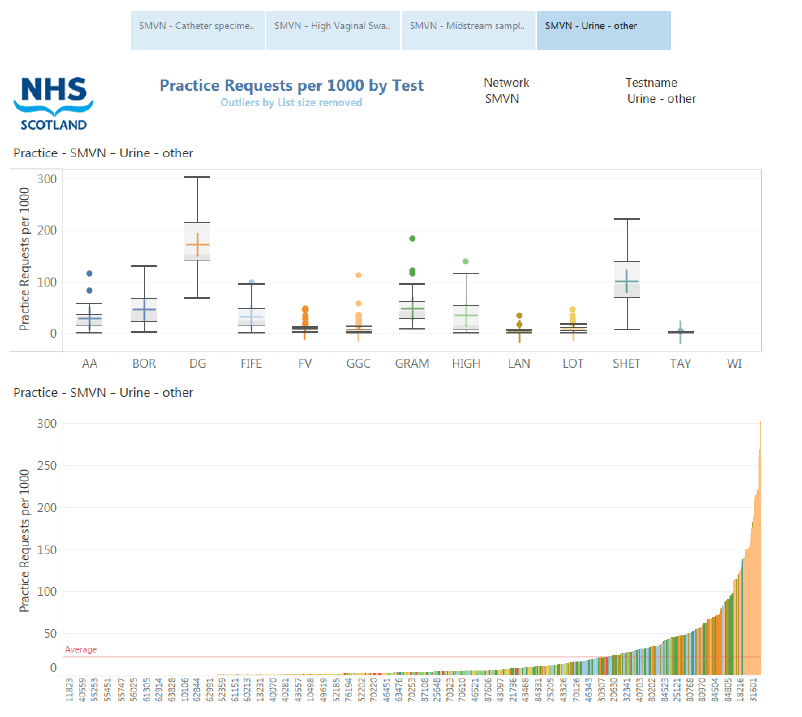Select the FIFE axis label
802x717 pixels.
[x=251, y=364]
